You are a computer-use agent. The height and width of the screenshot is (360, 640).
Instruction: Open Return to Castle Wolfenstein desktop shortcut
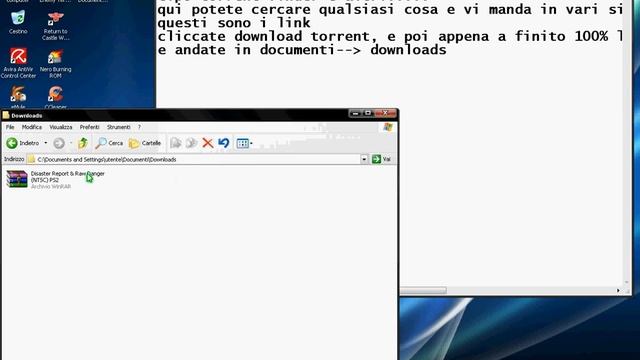56,25
